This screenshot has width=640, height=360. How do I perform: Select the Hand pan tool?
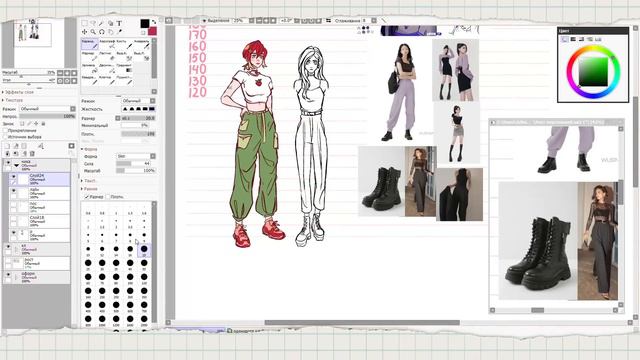pos(111,31)
